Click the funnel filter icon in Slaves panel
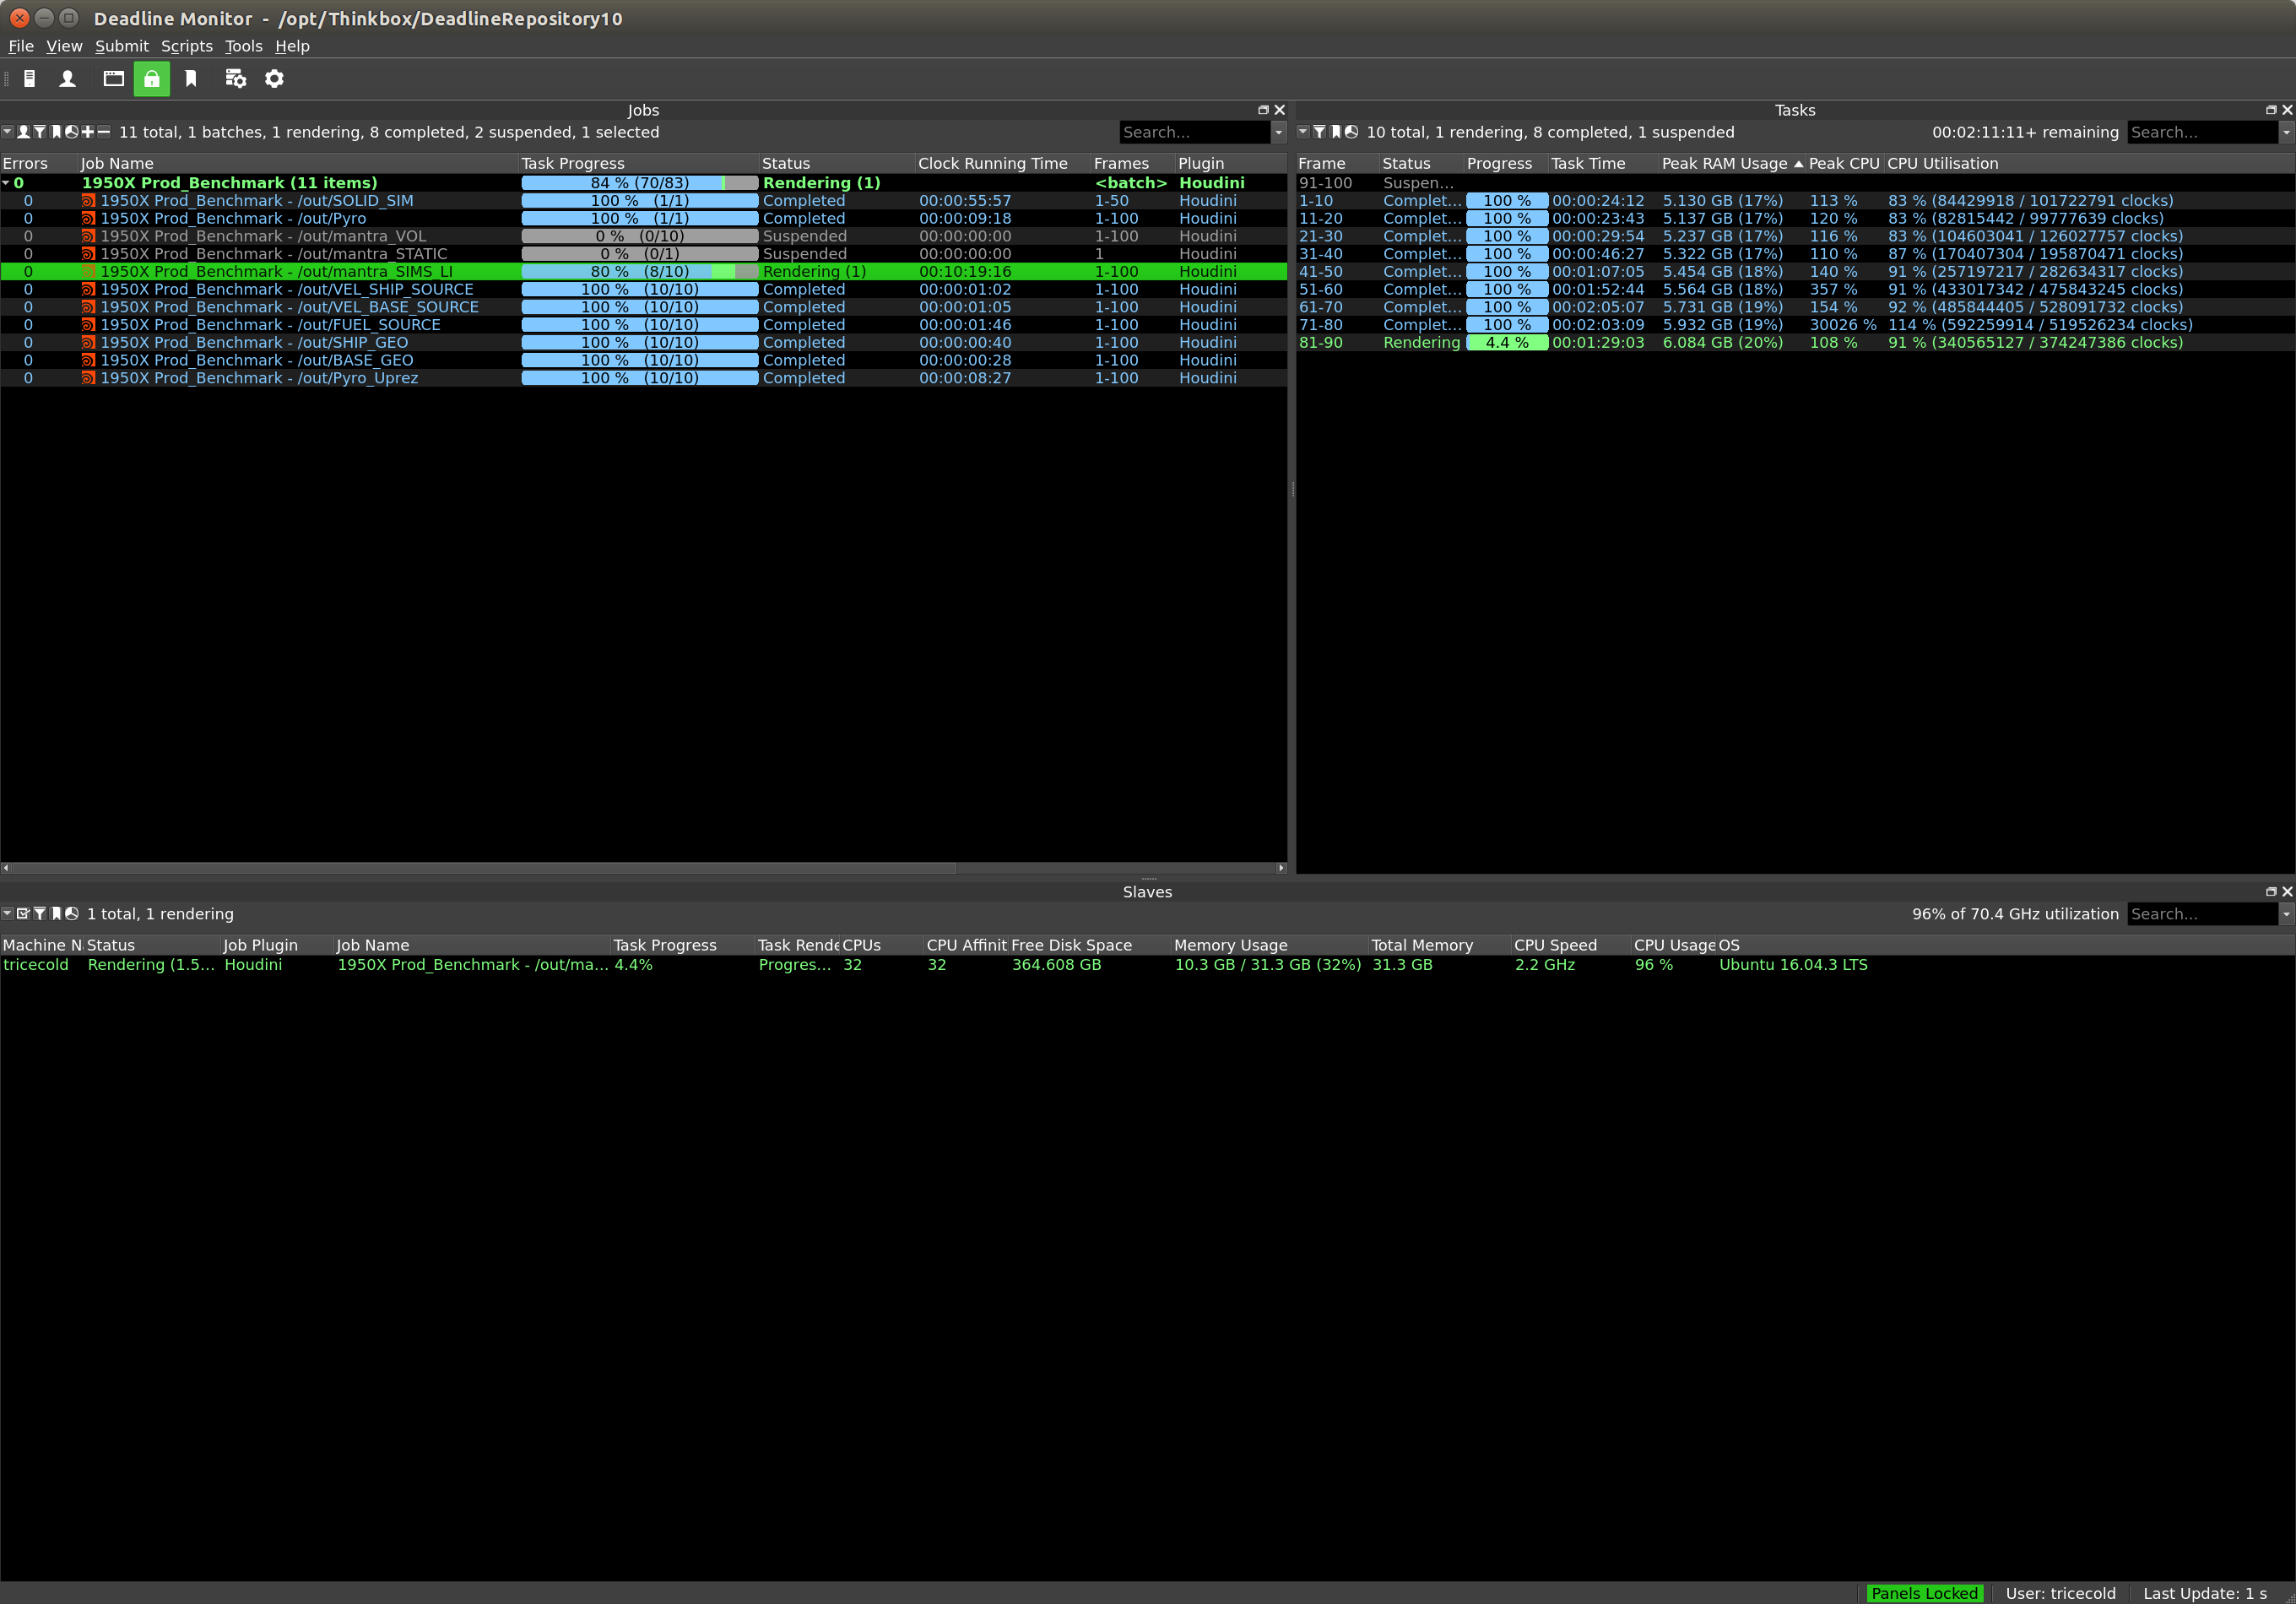This screenshot has height=1604, width=2296. click(x=40, y=914)
